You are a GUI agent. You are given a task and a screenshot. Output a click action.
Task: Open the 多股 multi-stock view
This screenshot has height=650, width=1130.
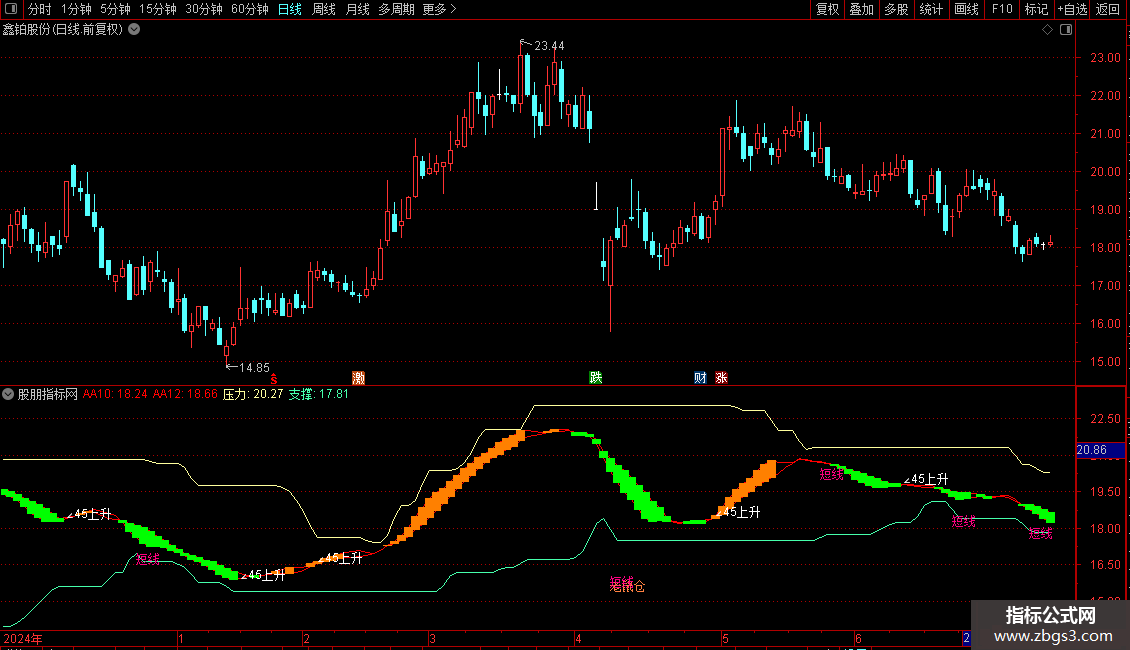click(x=896, y=9)
